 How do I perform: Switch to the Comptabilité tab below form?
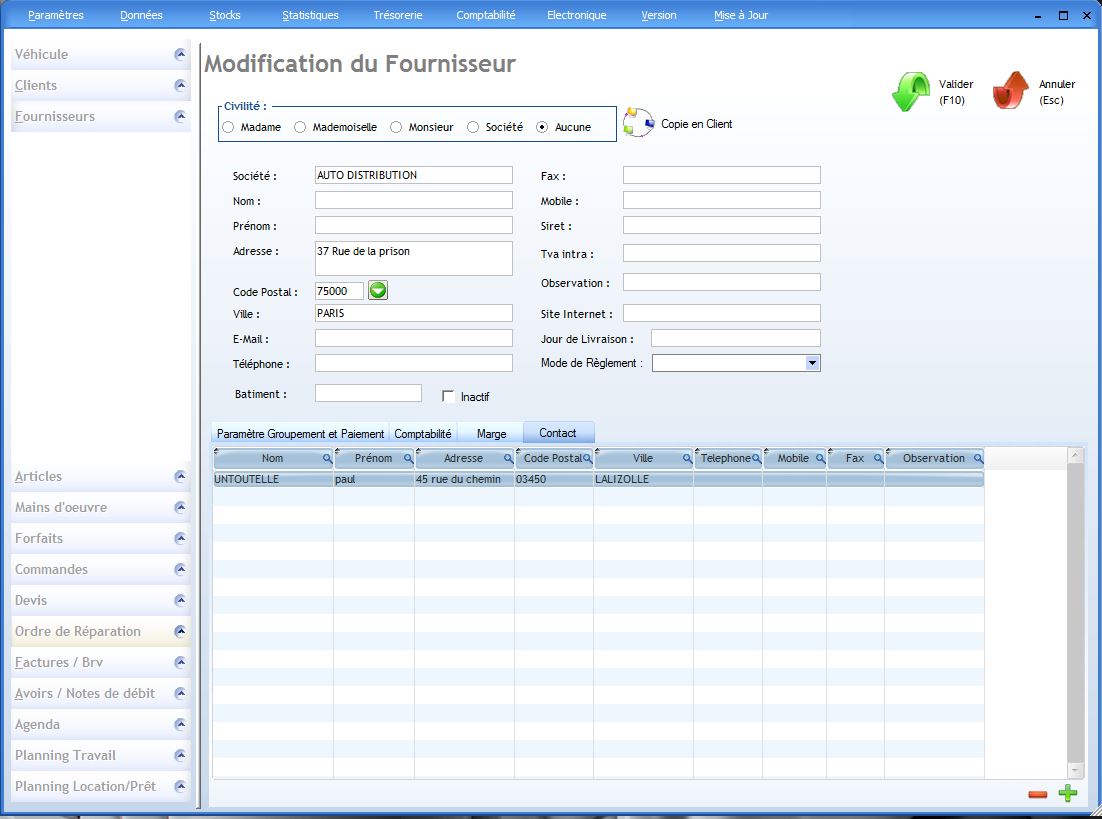point(422,434)
